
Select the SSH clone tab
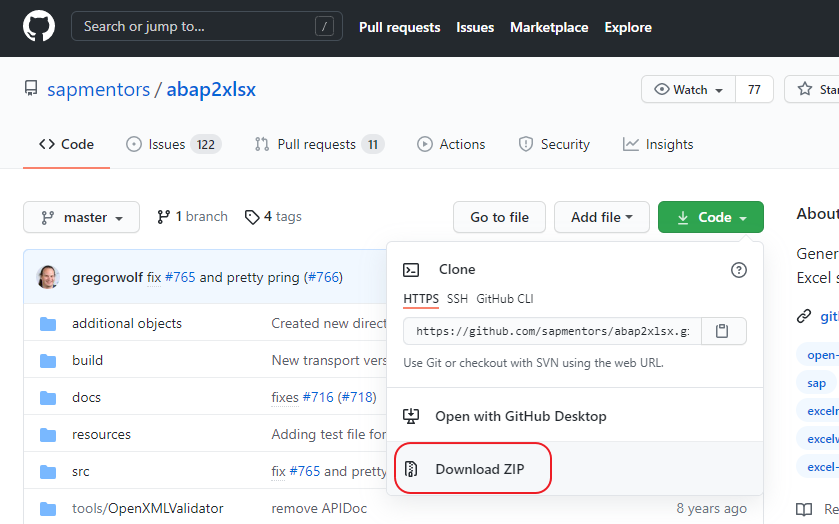click(x=457, y=299)
